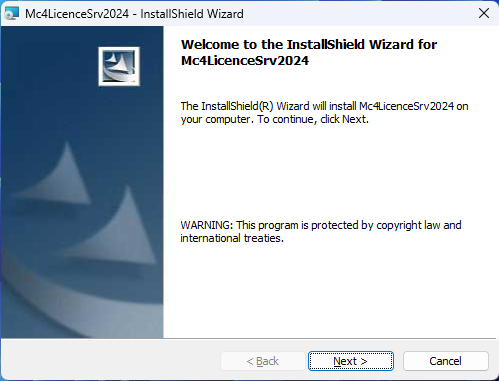Click the words international treaties in the warning
This screenshot has height=381, width=499.
pyautogui.click(x=232, y=238)
